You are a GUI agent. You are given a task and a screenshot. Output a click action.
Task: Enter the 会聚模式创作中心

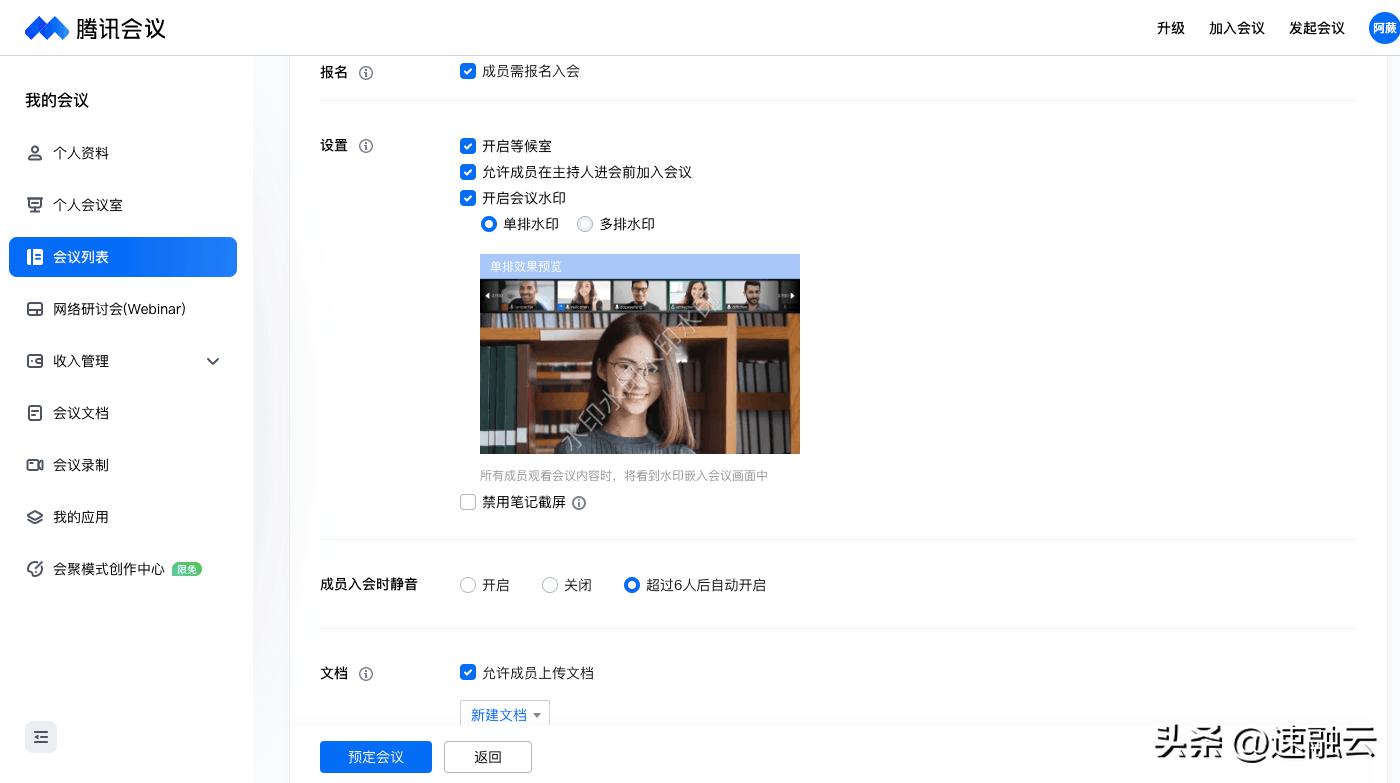click(109, 569)
